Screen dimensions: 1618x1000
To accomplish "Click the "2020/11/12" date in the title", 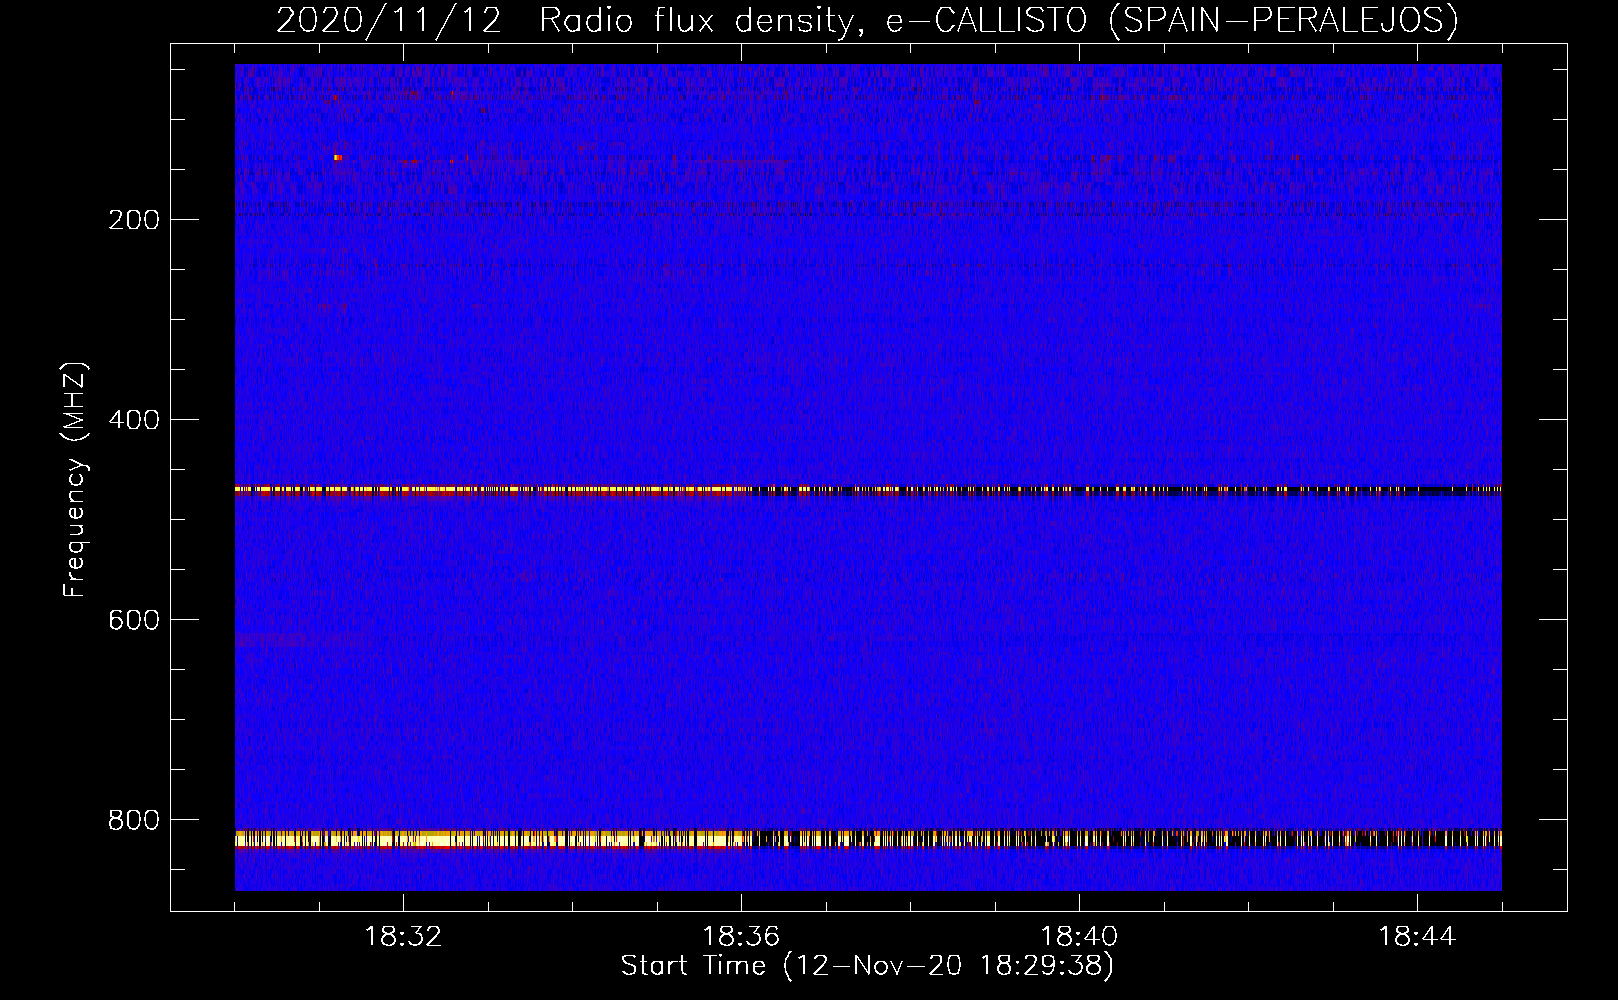I will [388, 20].
